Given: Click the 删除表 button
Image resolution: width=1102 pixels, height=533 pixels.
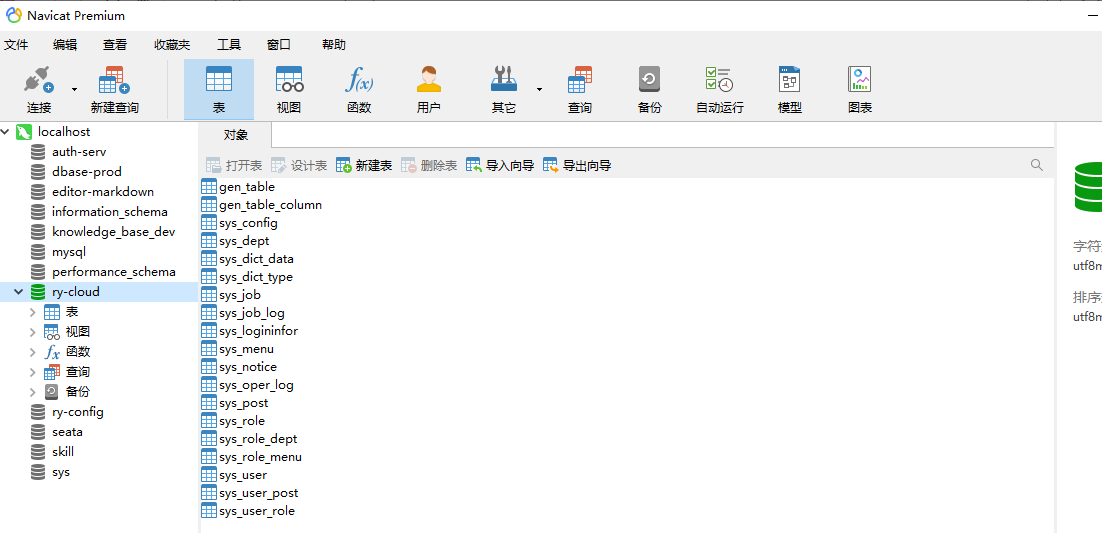Looking at the screenshot, I should point(429,165).
